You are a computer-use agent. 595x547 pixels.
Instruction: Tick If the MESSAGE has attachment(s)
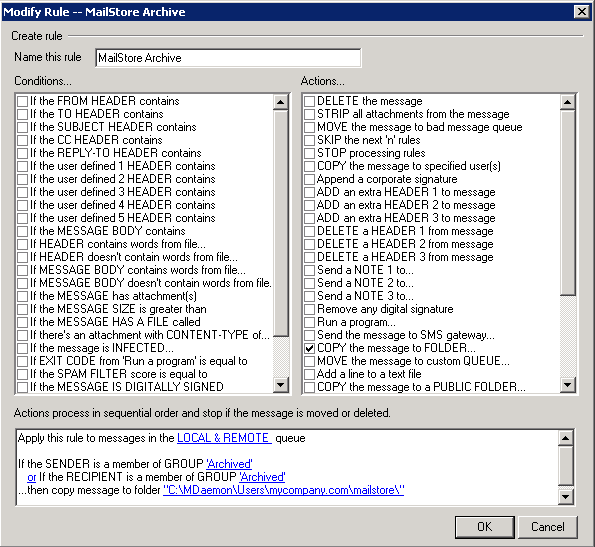(23, 296)
